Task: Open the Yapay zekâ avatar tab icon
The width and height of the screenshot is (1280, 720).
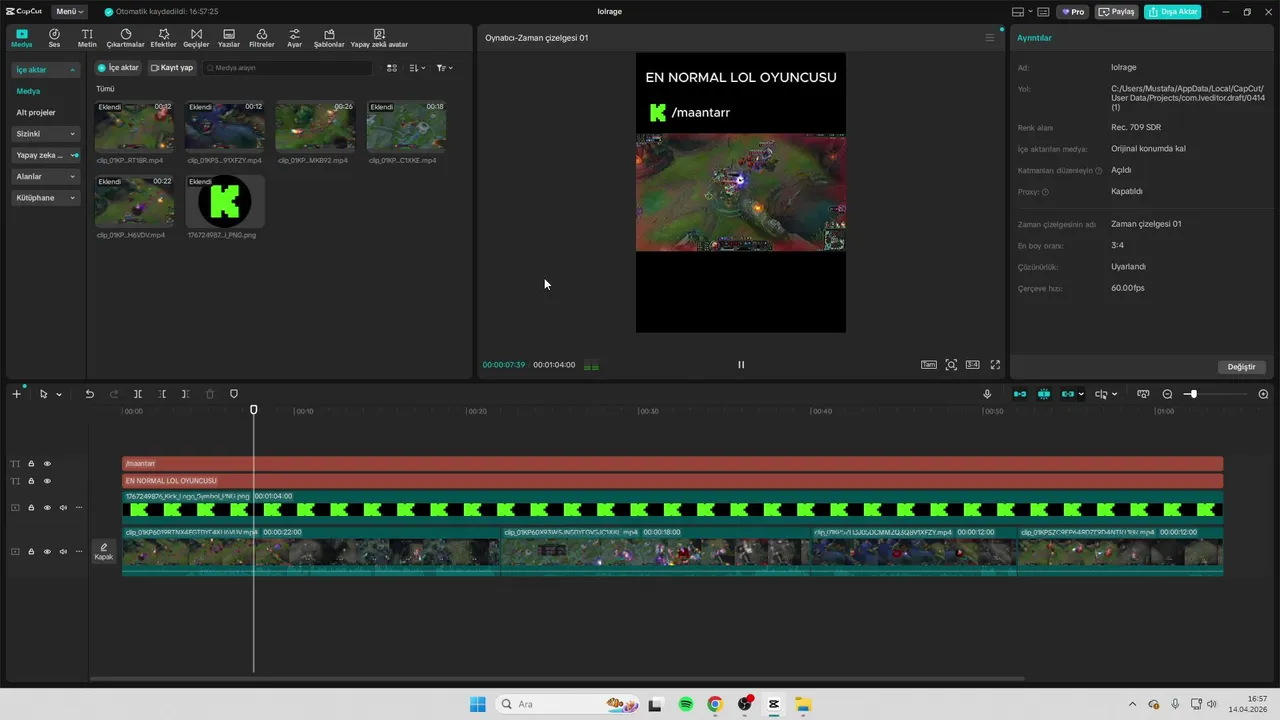Action: (379, 34)
